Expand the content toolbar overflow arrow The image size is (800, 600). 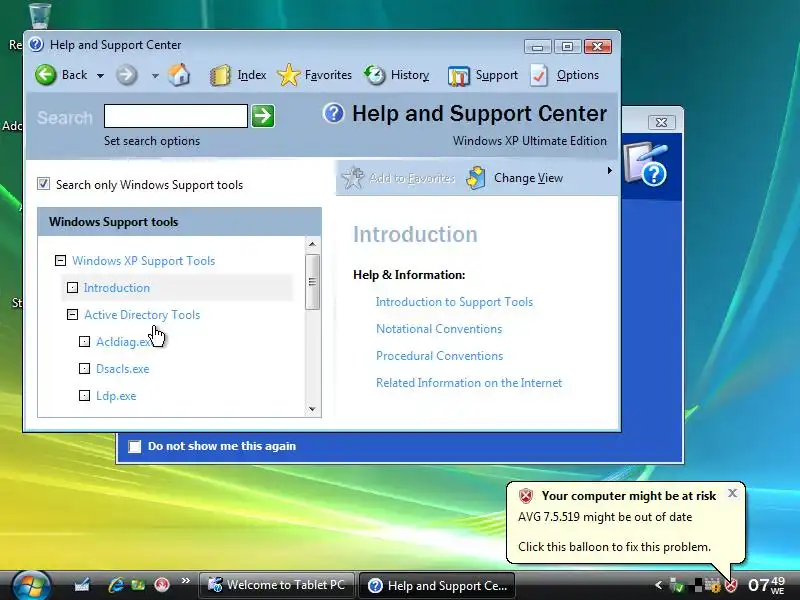[x=609, y=170]
